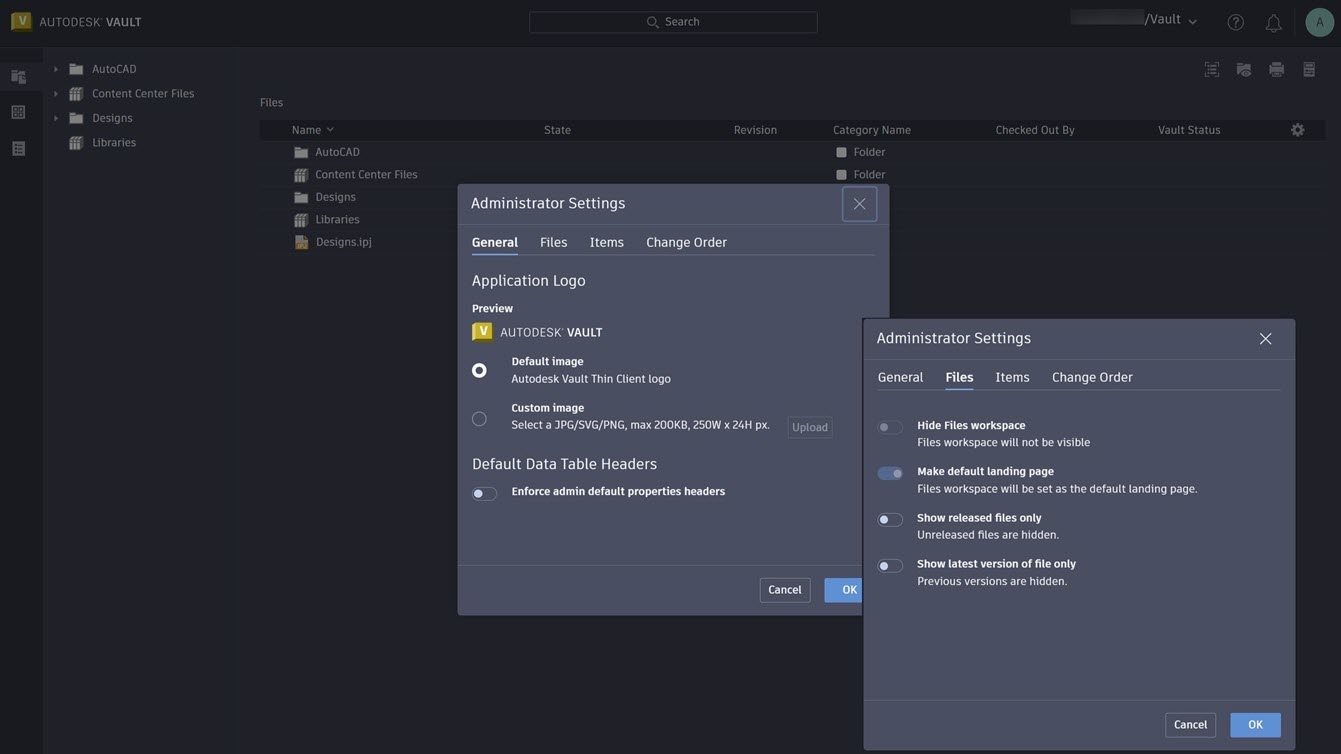This screenshot has height=754, width=1341.
Task: Select the underlined General tab in the General-tab dialog
Action: pos(495,242)
